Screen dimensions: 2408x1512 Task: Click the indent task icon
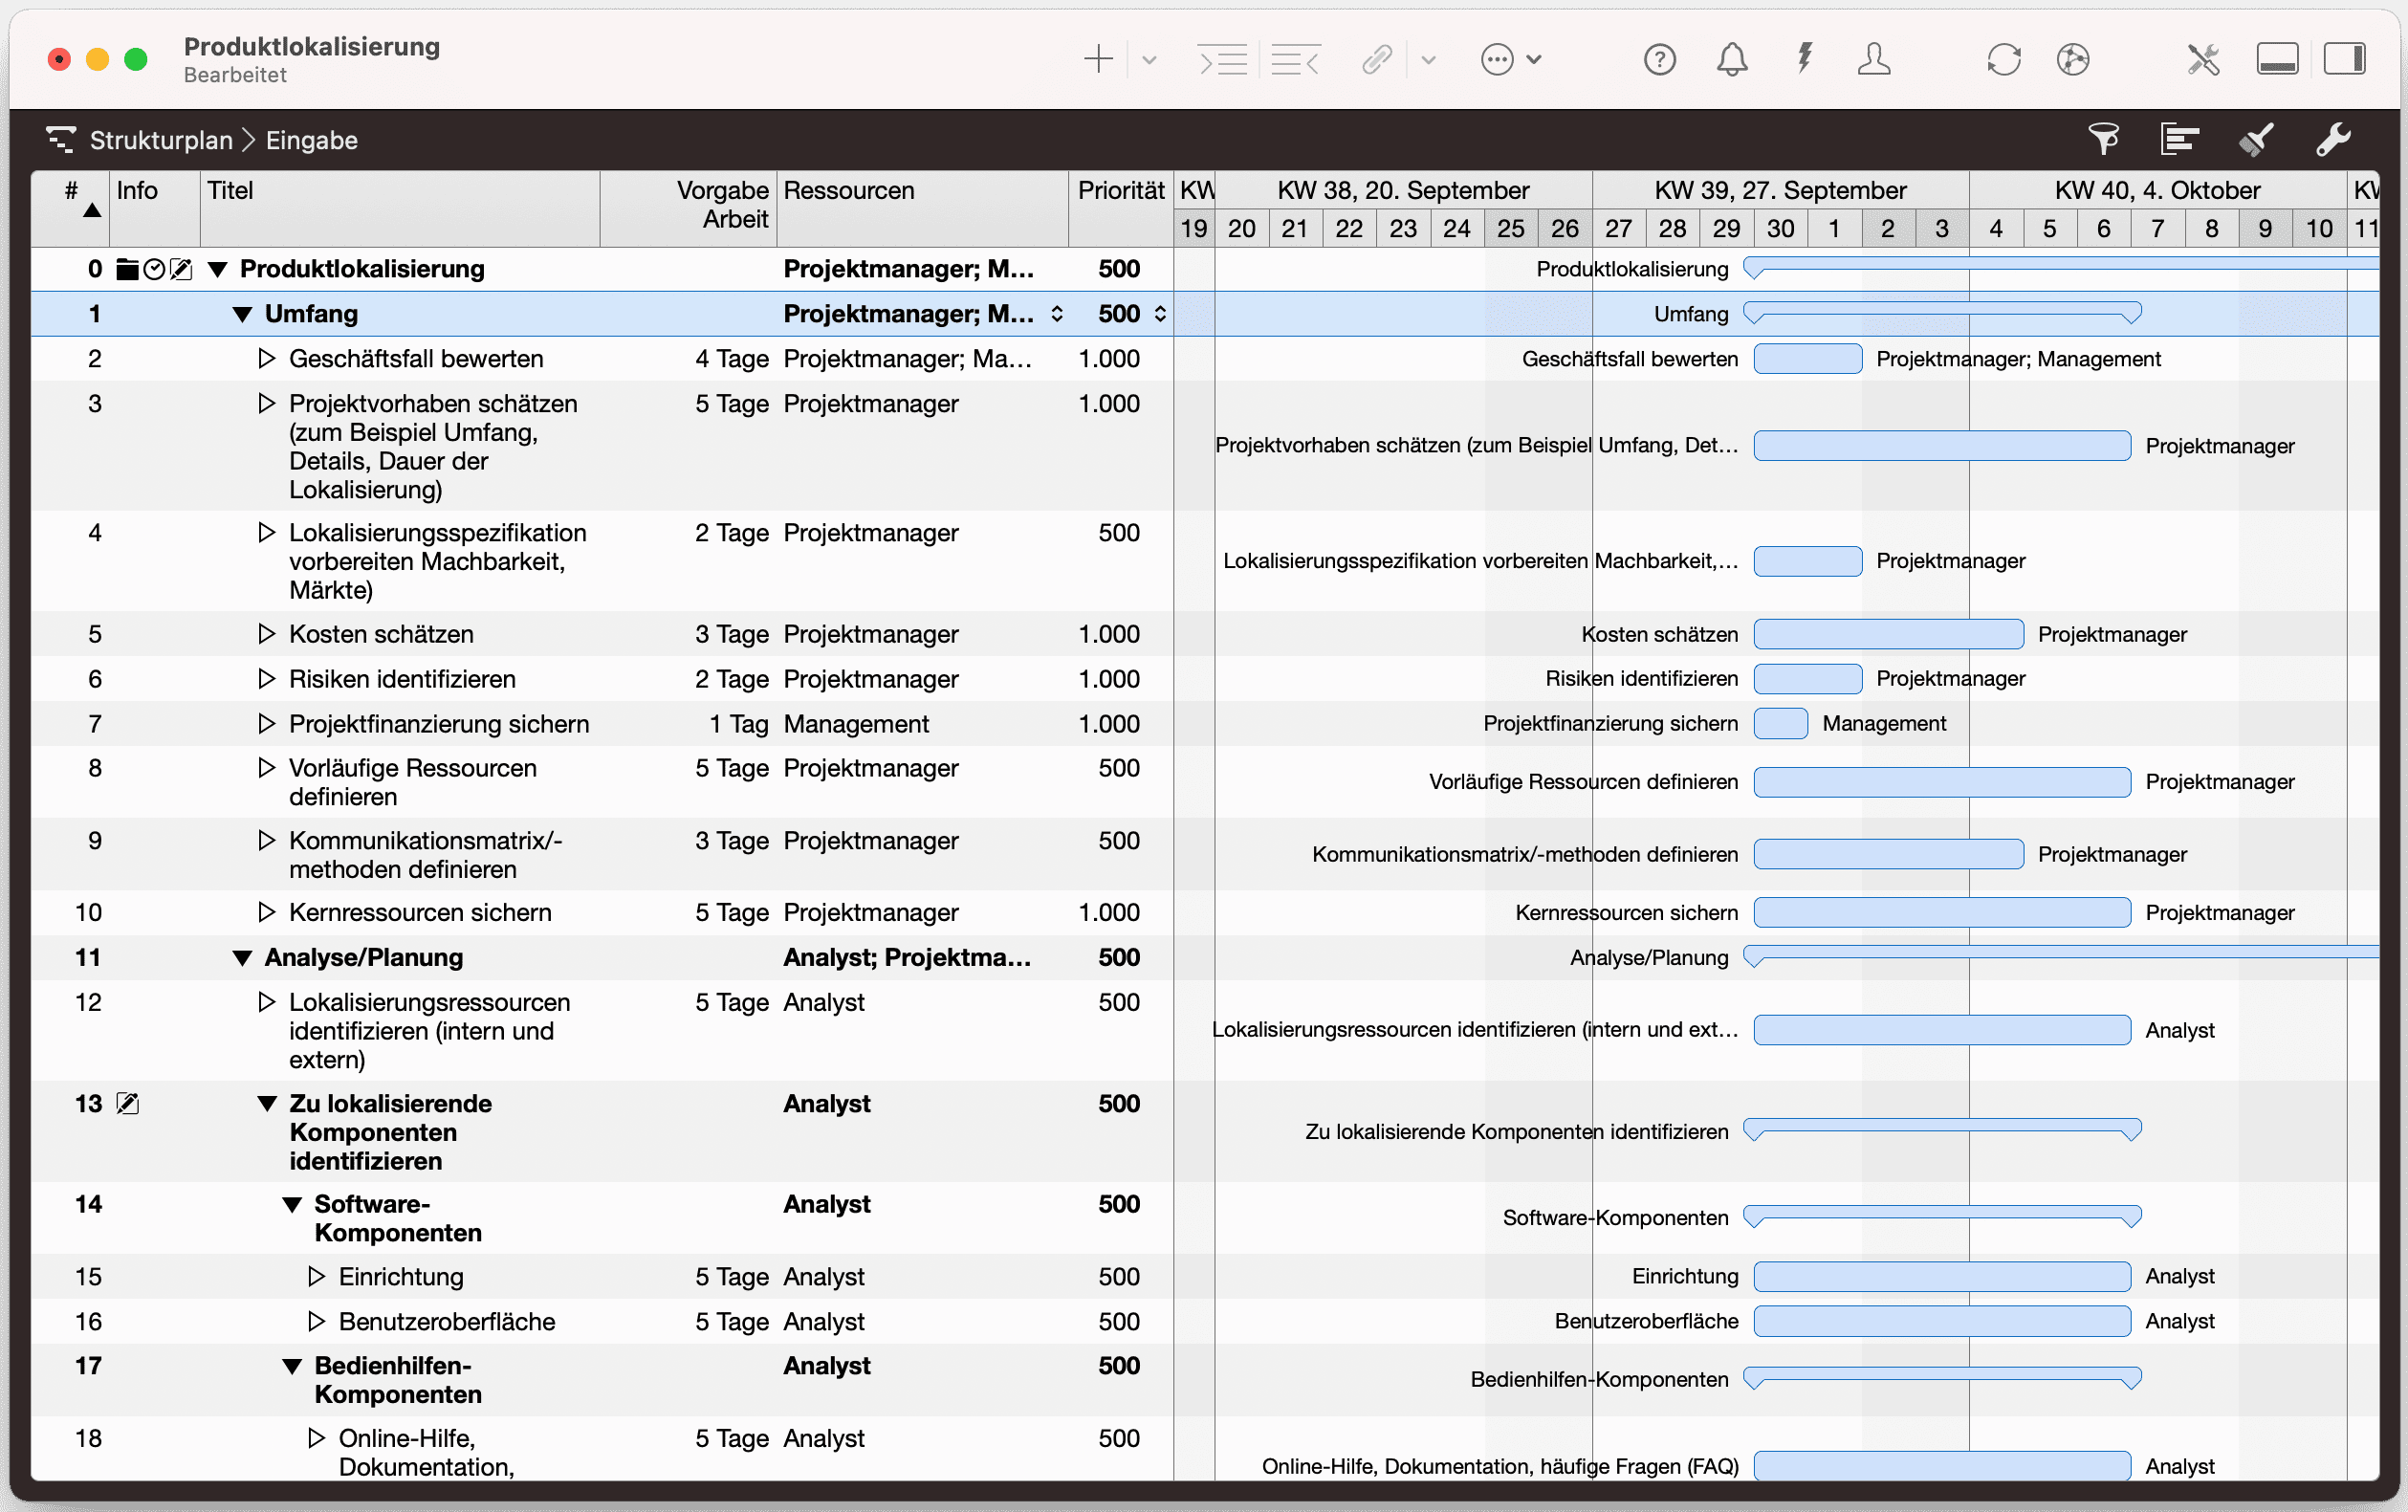pyautogui.click(x=1222, y=60)
